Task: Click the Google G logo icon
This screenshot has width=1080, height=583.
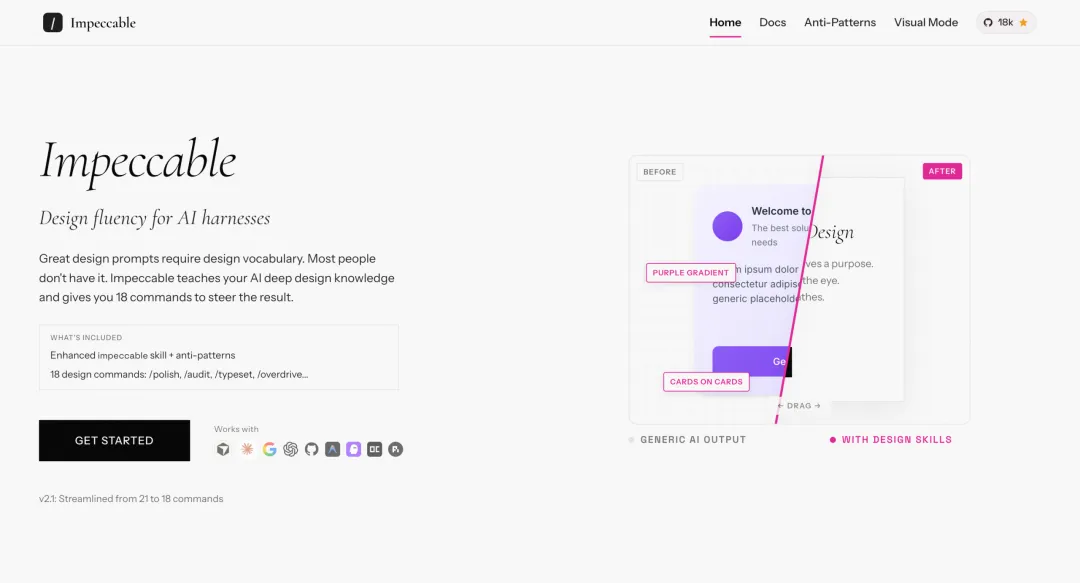Action: click(x=269, y=449)
